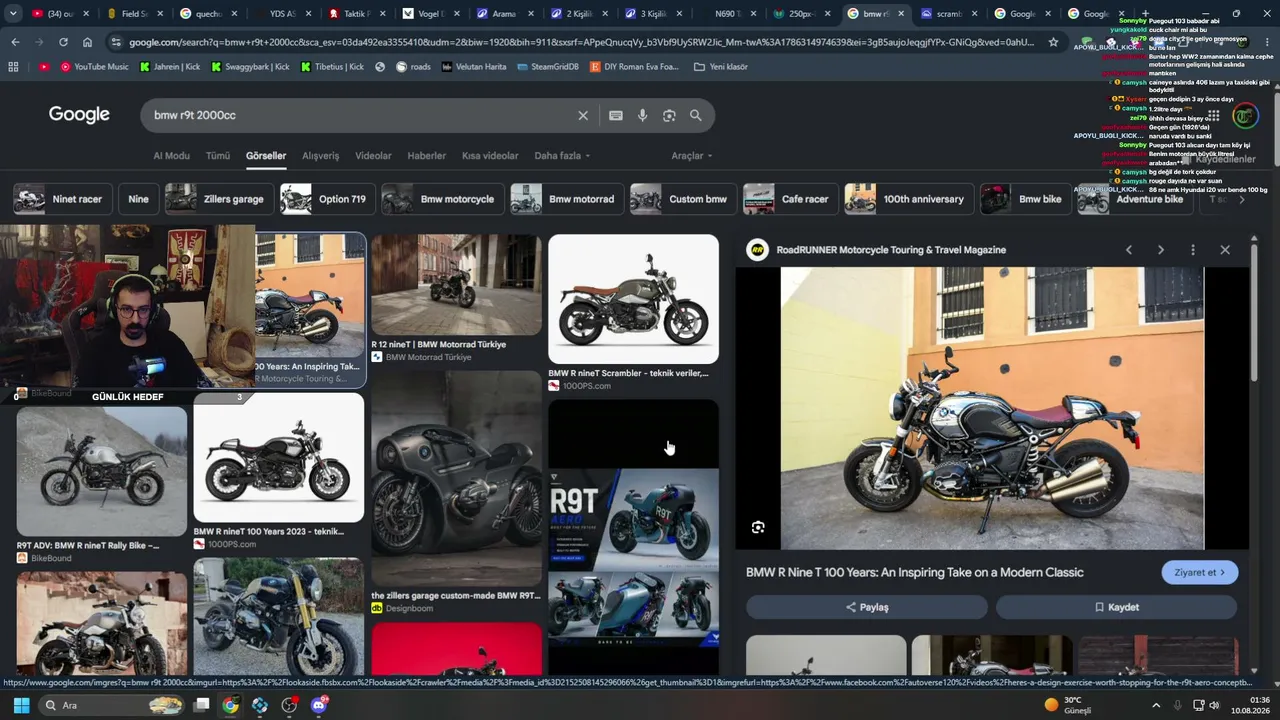Switch to 'Kısa videolar' tab

point(490,156)
